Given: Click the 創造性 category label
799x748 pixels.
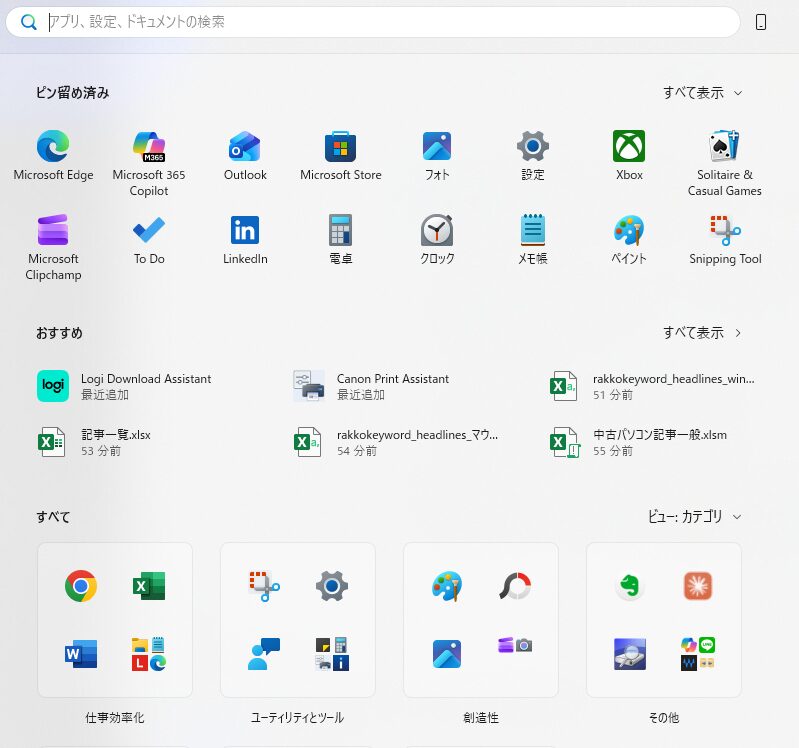Looking at the screenshot, I should click(x=481, y=718).
